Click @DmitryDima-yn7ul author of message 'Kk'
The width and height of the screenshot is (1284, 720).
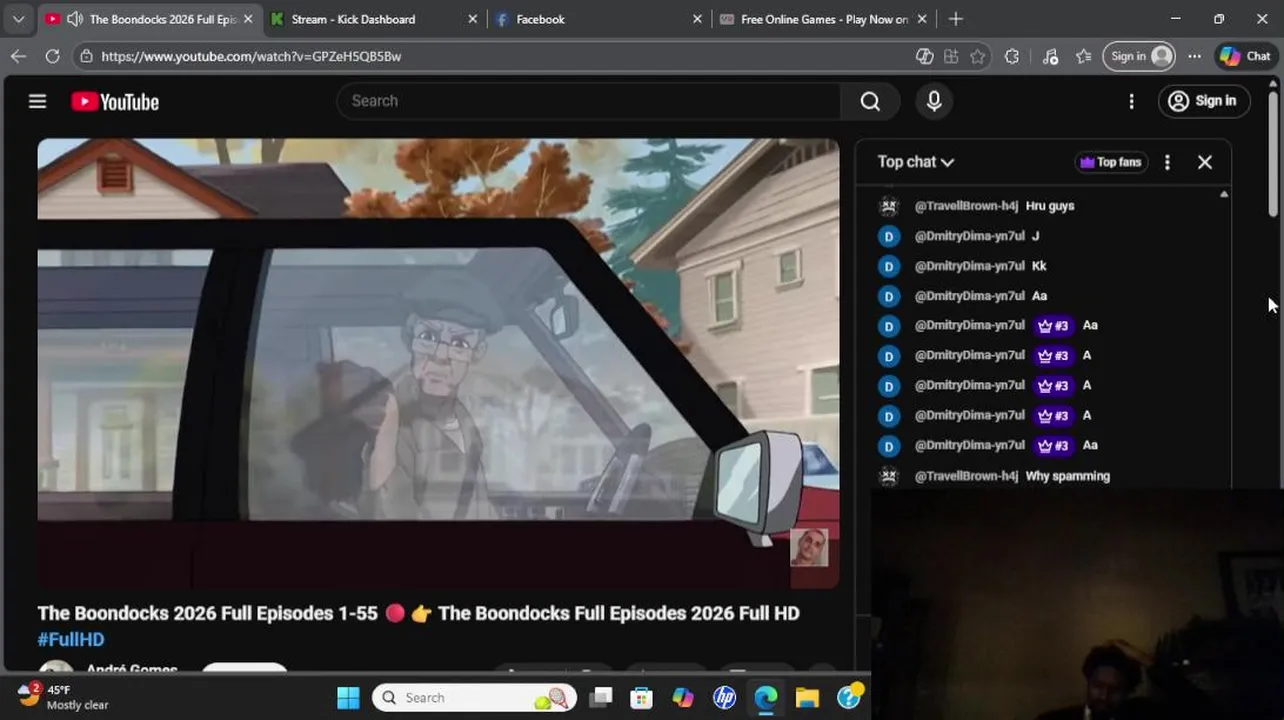tap(969, 266)
